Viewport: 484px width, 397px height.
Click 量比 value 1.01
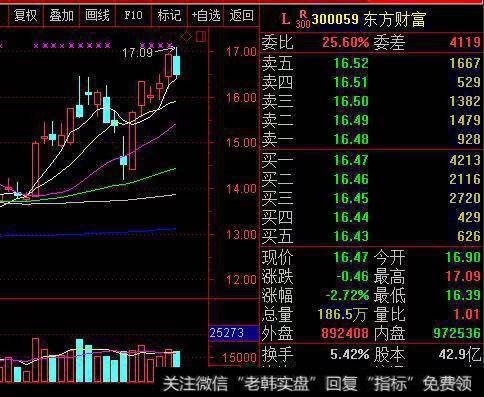coord(467,314)
